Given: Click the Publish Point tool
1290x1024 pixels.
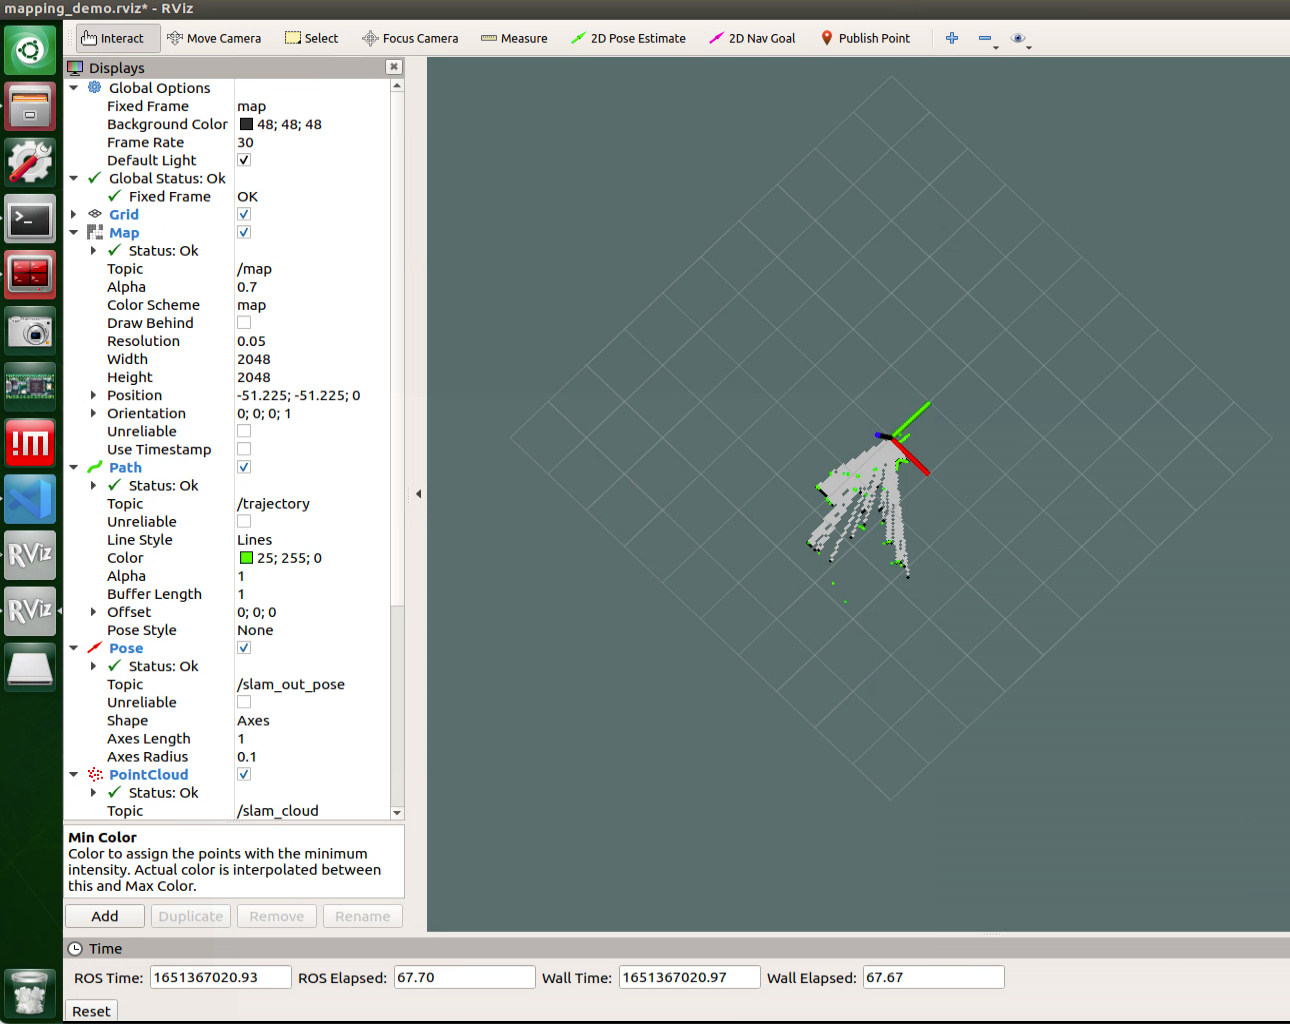Looking at the screenshot, I should point(864,37).
